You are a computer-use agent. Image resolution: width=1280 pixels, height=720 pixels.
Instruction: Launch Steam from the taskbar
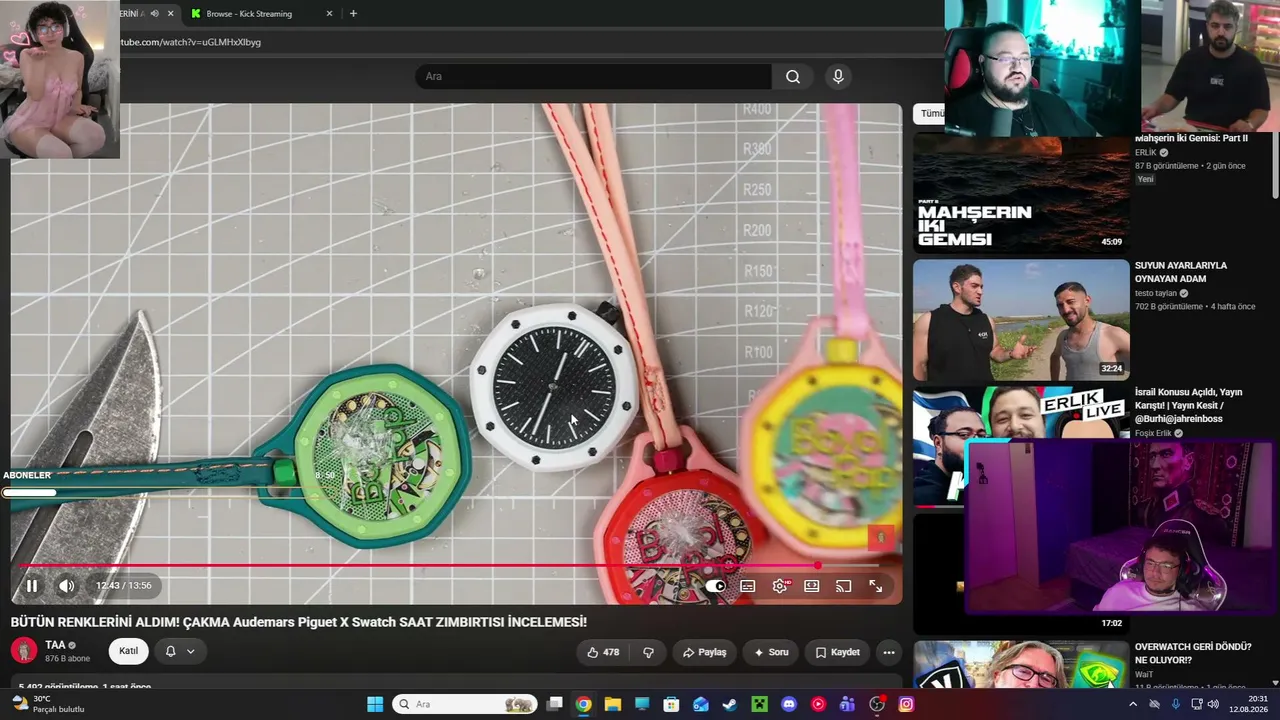tap(730, 704)
